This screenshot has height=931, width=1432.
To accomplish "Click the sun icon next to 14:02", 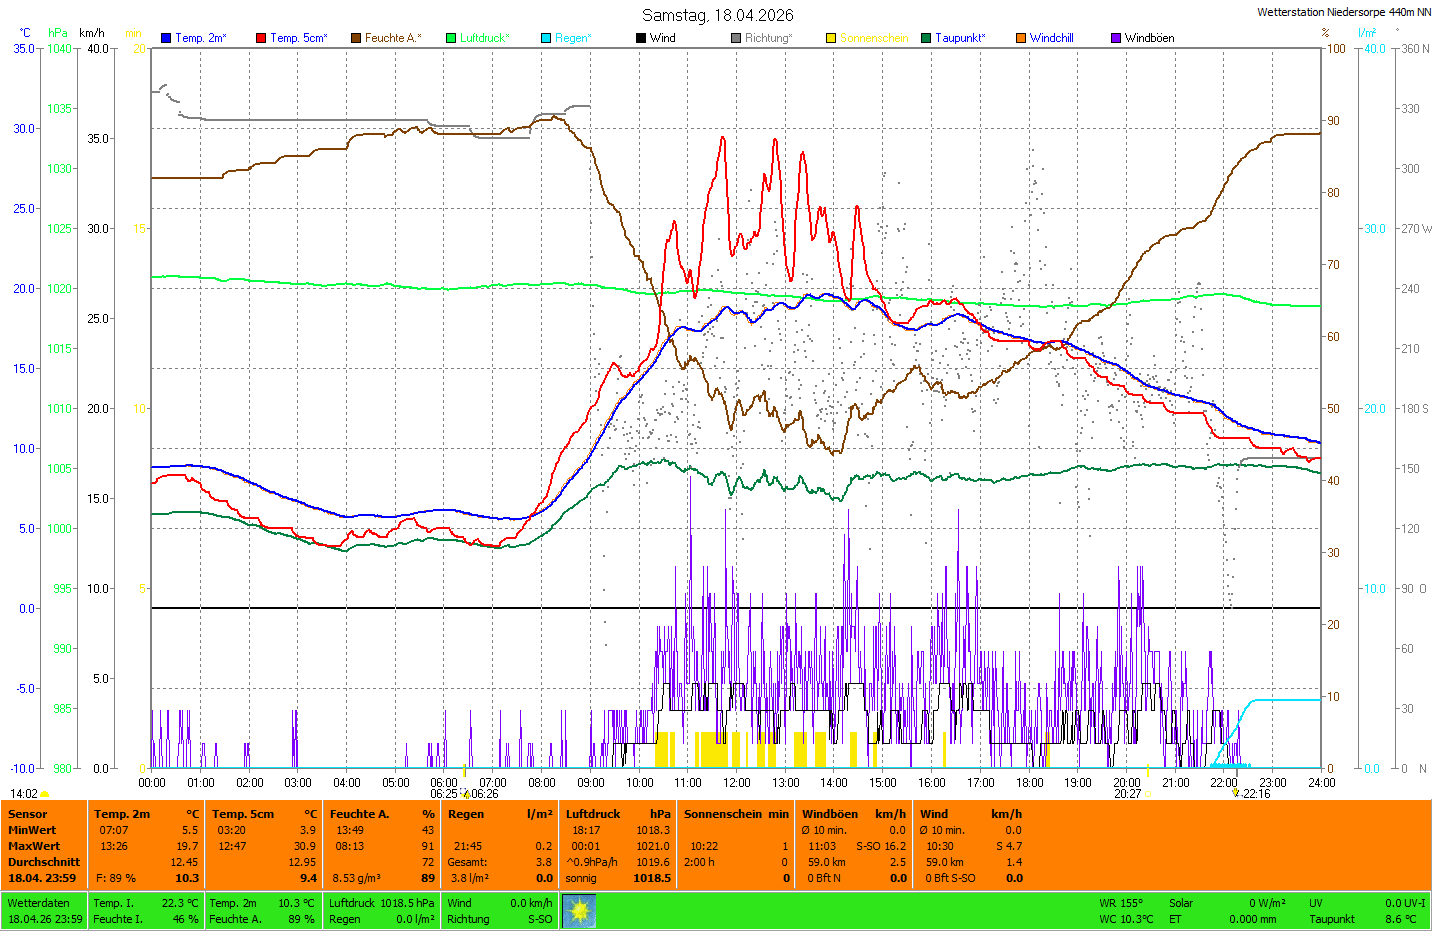I will point(45,794).
